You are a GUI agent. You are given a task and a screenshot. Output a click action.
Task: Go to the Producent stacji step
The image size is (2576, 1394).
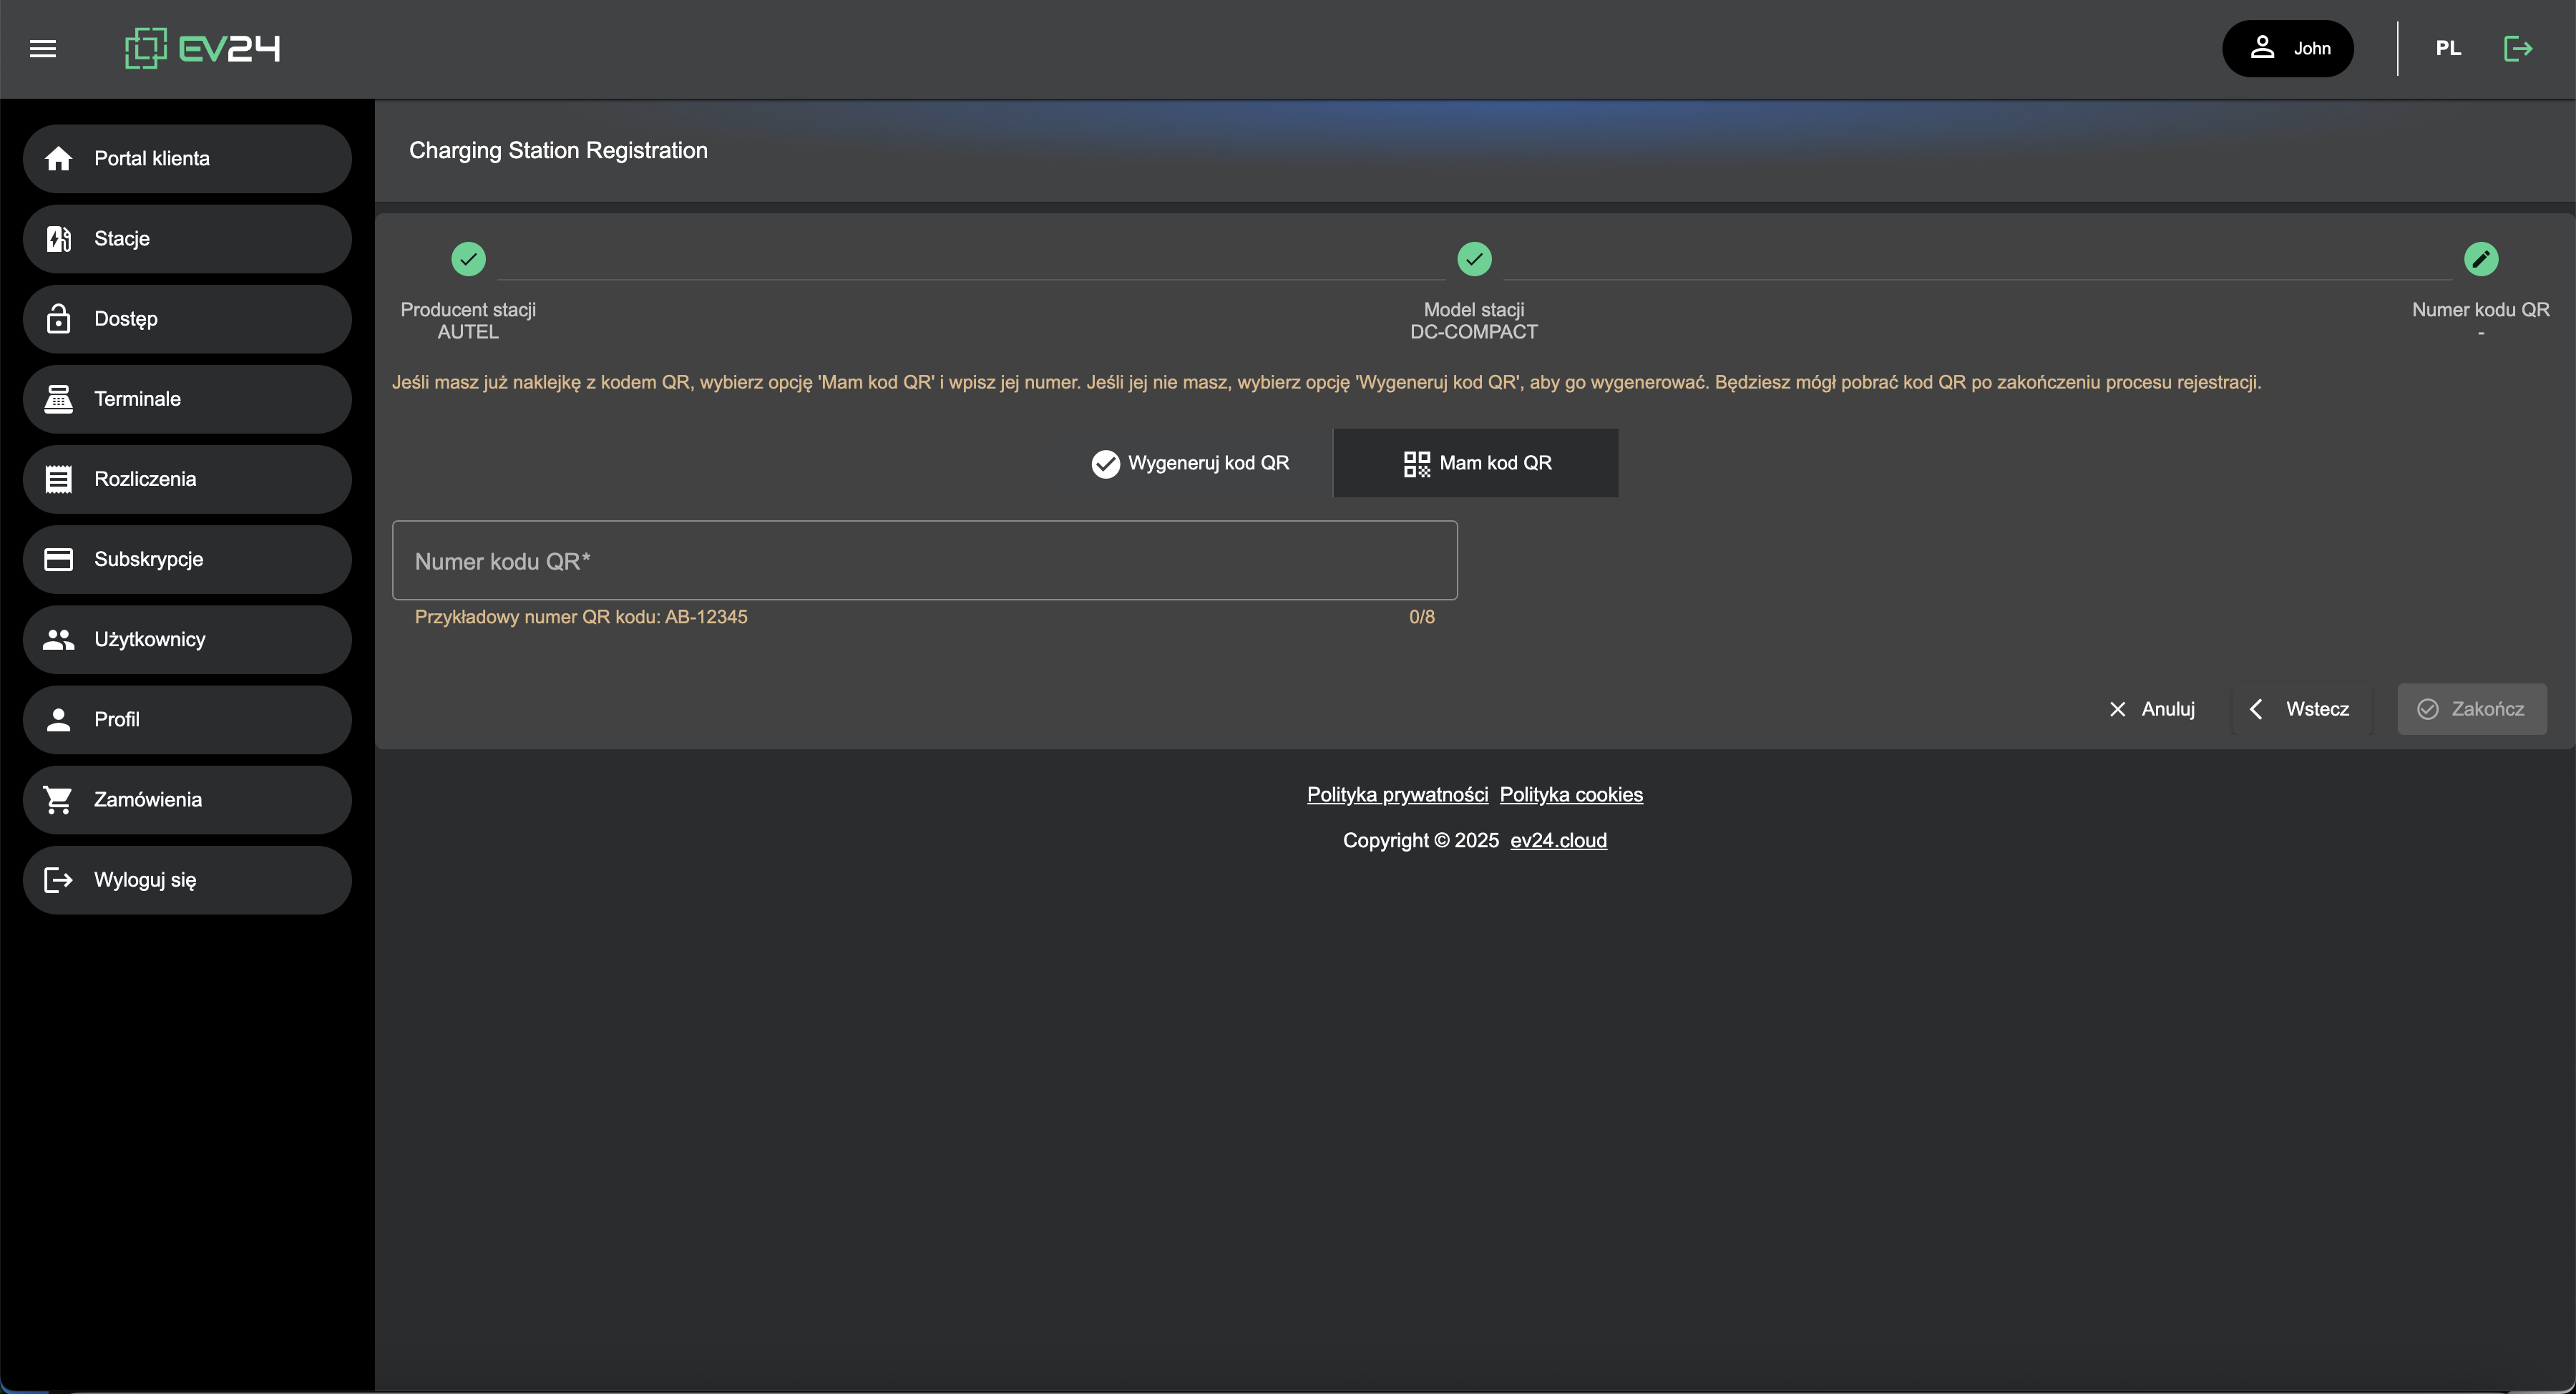point(468,259)
